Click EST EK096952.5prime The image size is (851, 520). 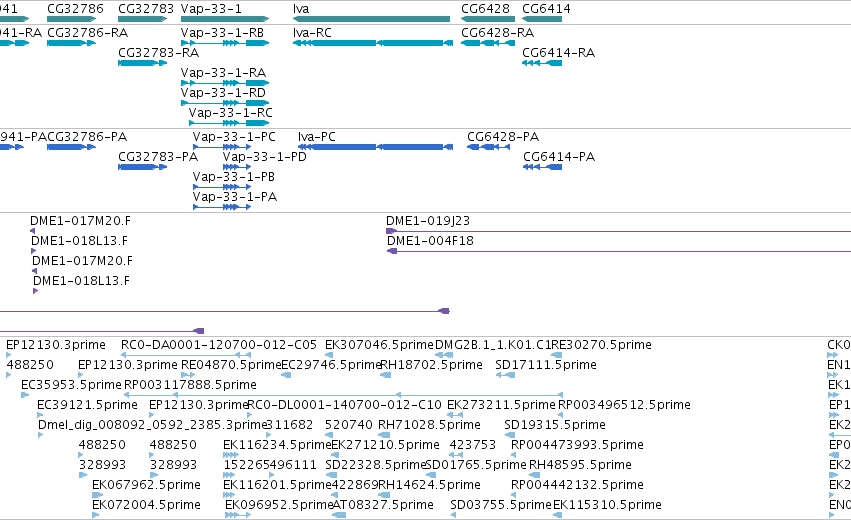279,505
